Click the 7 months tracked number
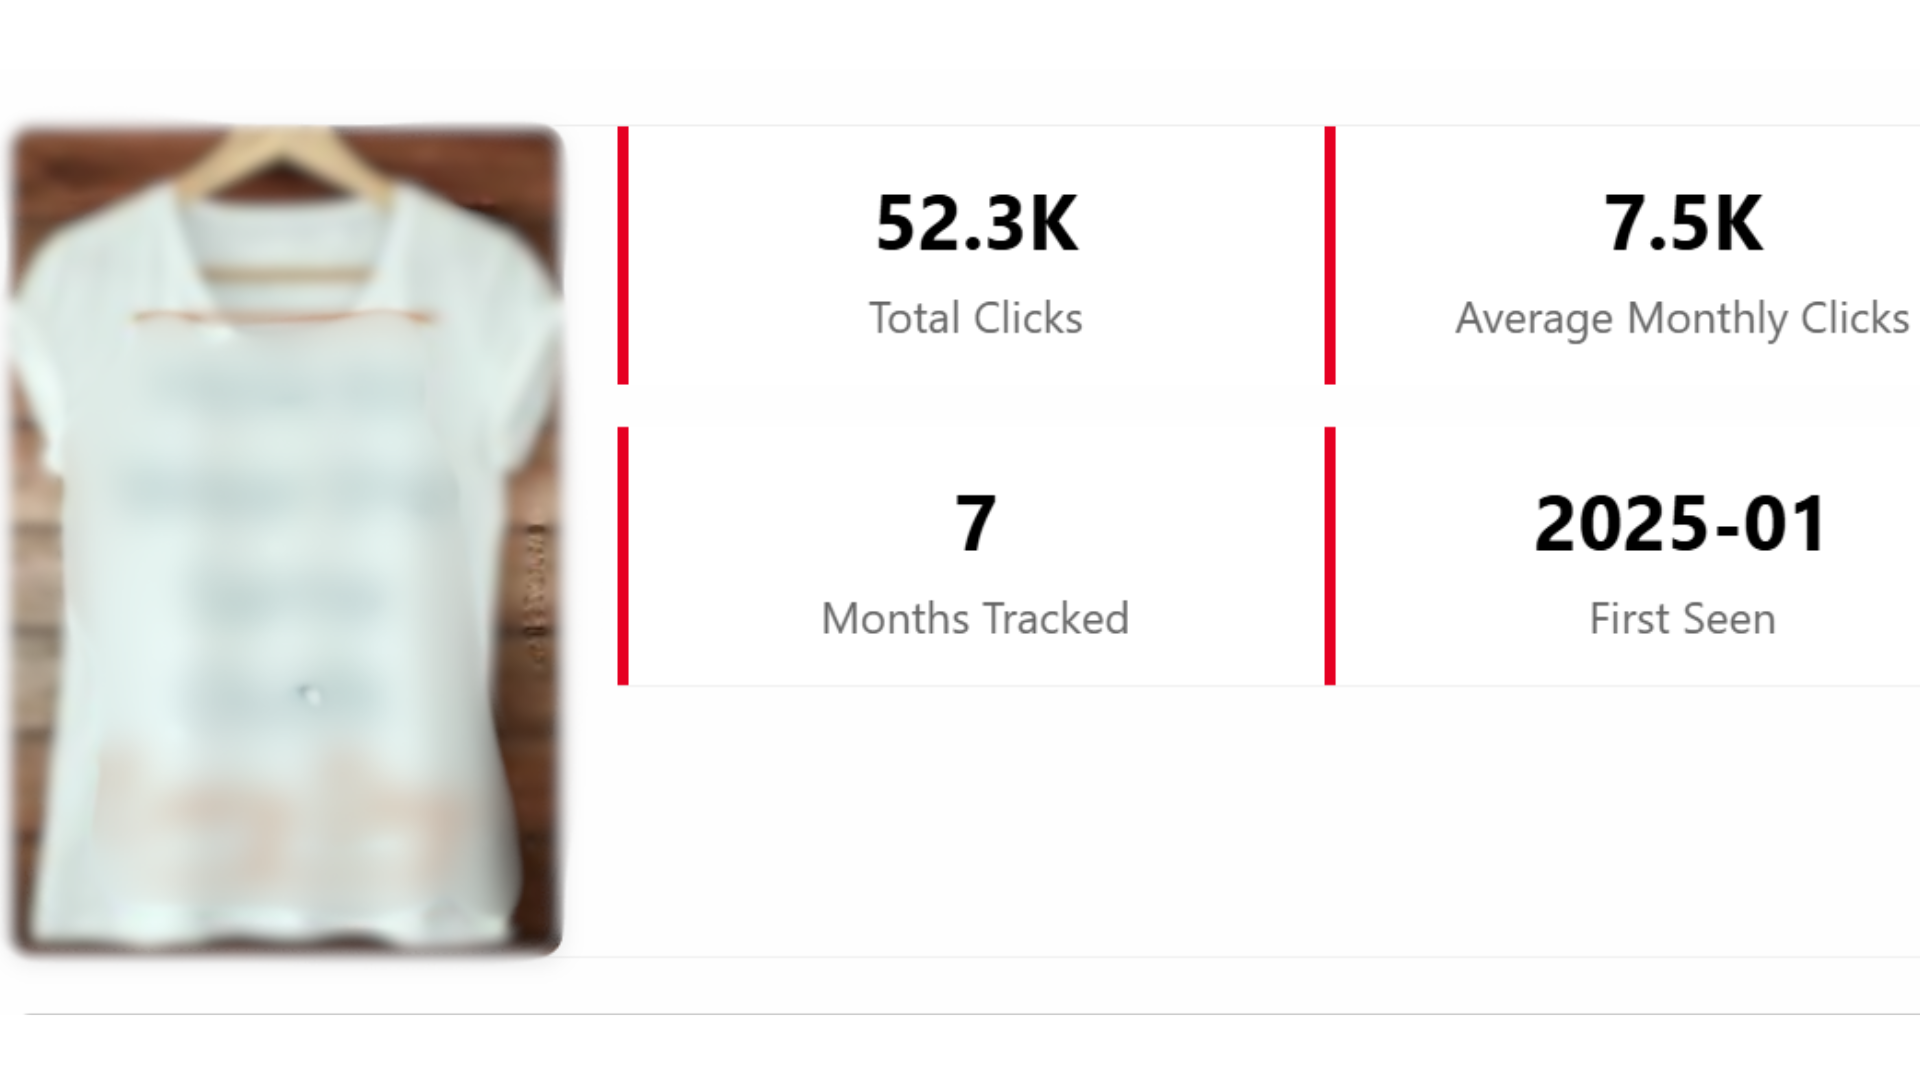The width and height of the screenshot is (1920, 1080). (x=975, y=523)
